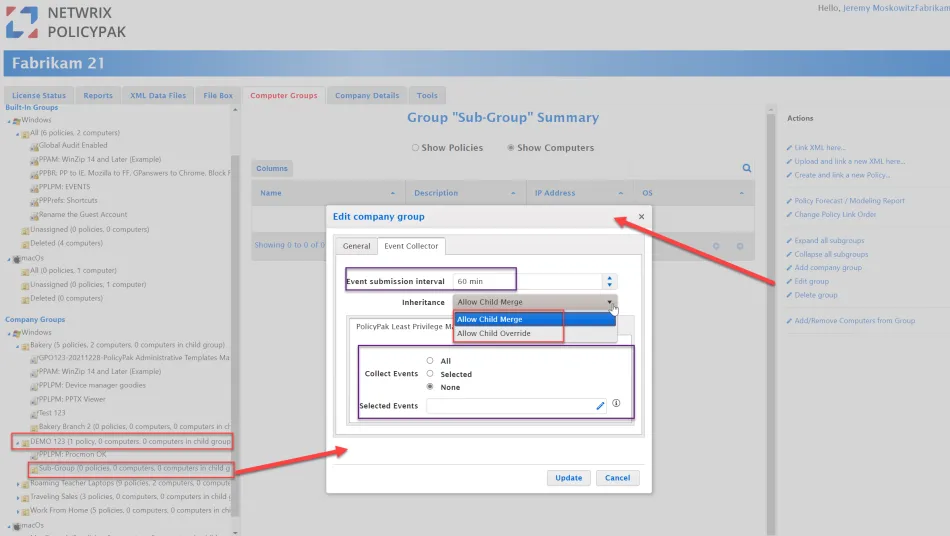Image resolution: width=950 pixels, height=536 pixels.
Task: Select the All radio button for Collect Events
Action: pyautogui.click(x=430, y=361)
